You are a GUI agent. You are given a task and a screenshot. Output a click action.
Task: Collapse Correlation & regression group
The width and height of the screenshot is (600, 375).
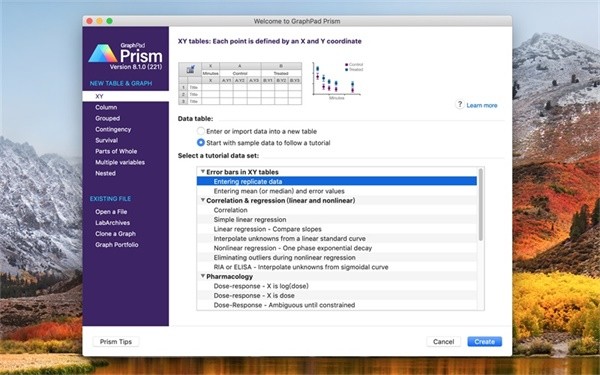203,200
